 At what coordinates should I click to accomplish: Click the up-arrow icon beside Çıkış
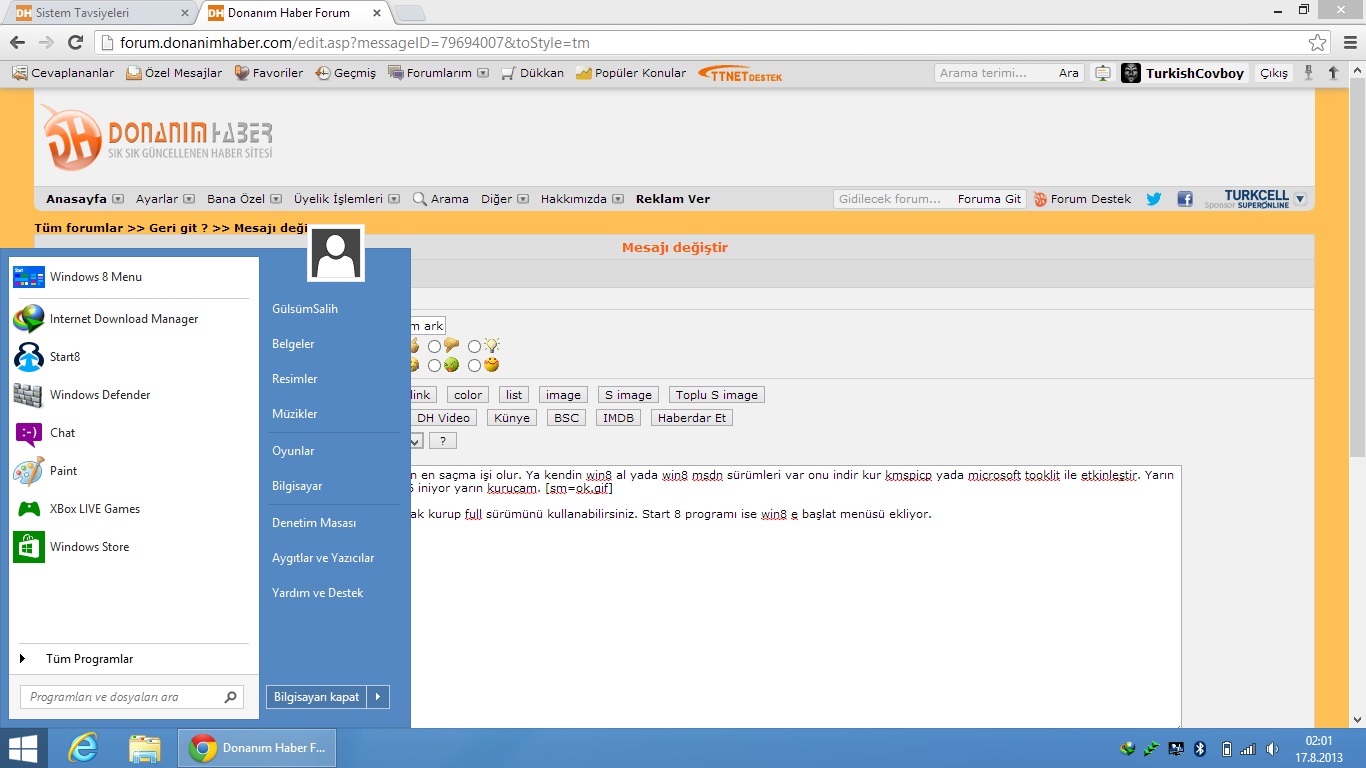pyautogui.click(x=1333, y=73)
